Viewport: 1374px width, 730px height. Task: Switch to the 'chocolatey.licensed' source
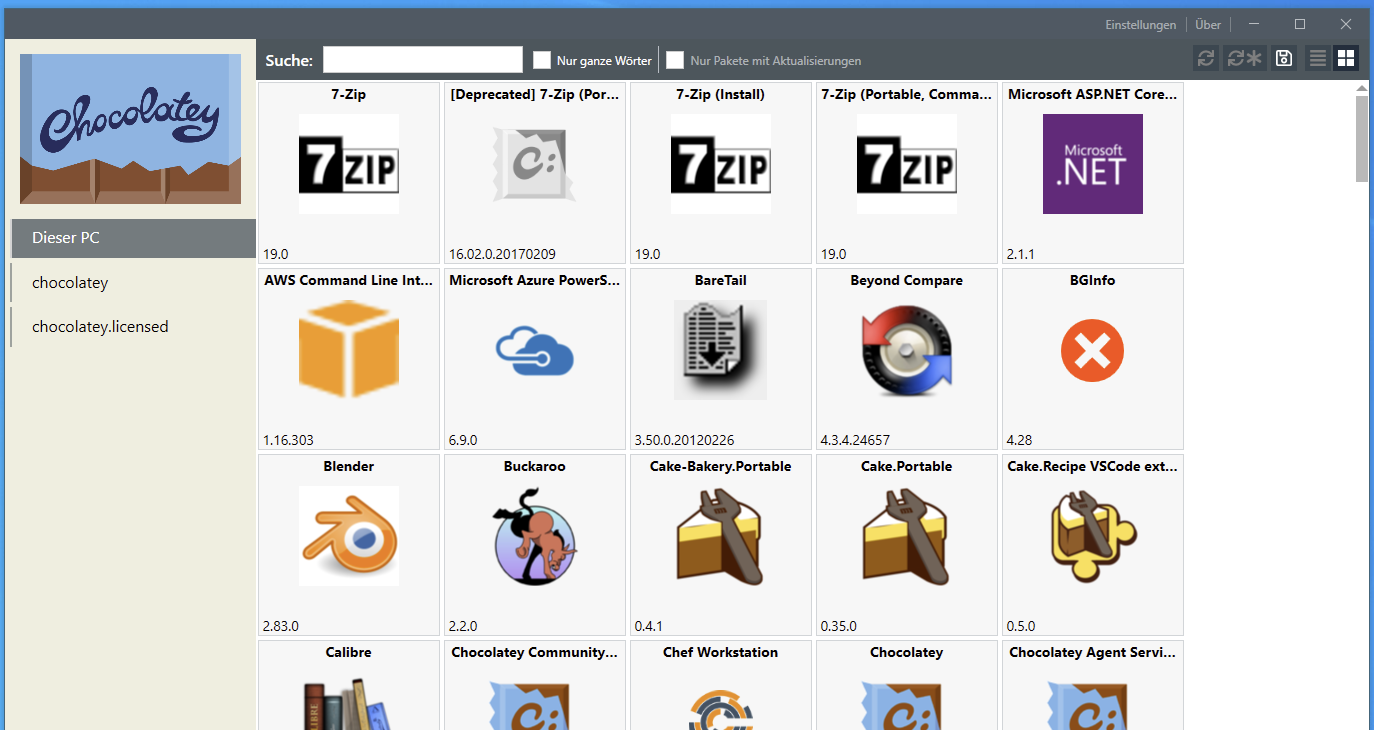[134, 327]
